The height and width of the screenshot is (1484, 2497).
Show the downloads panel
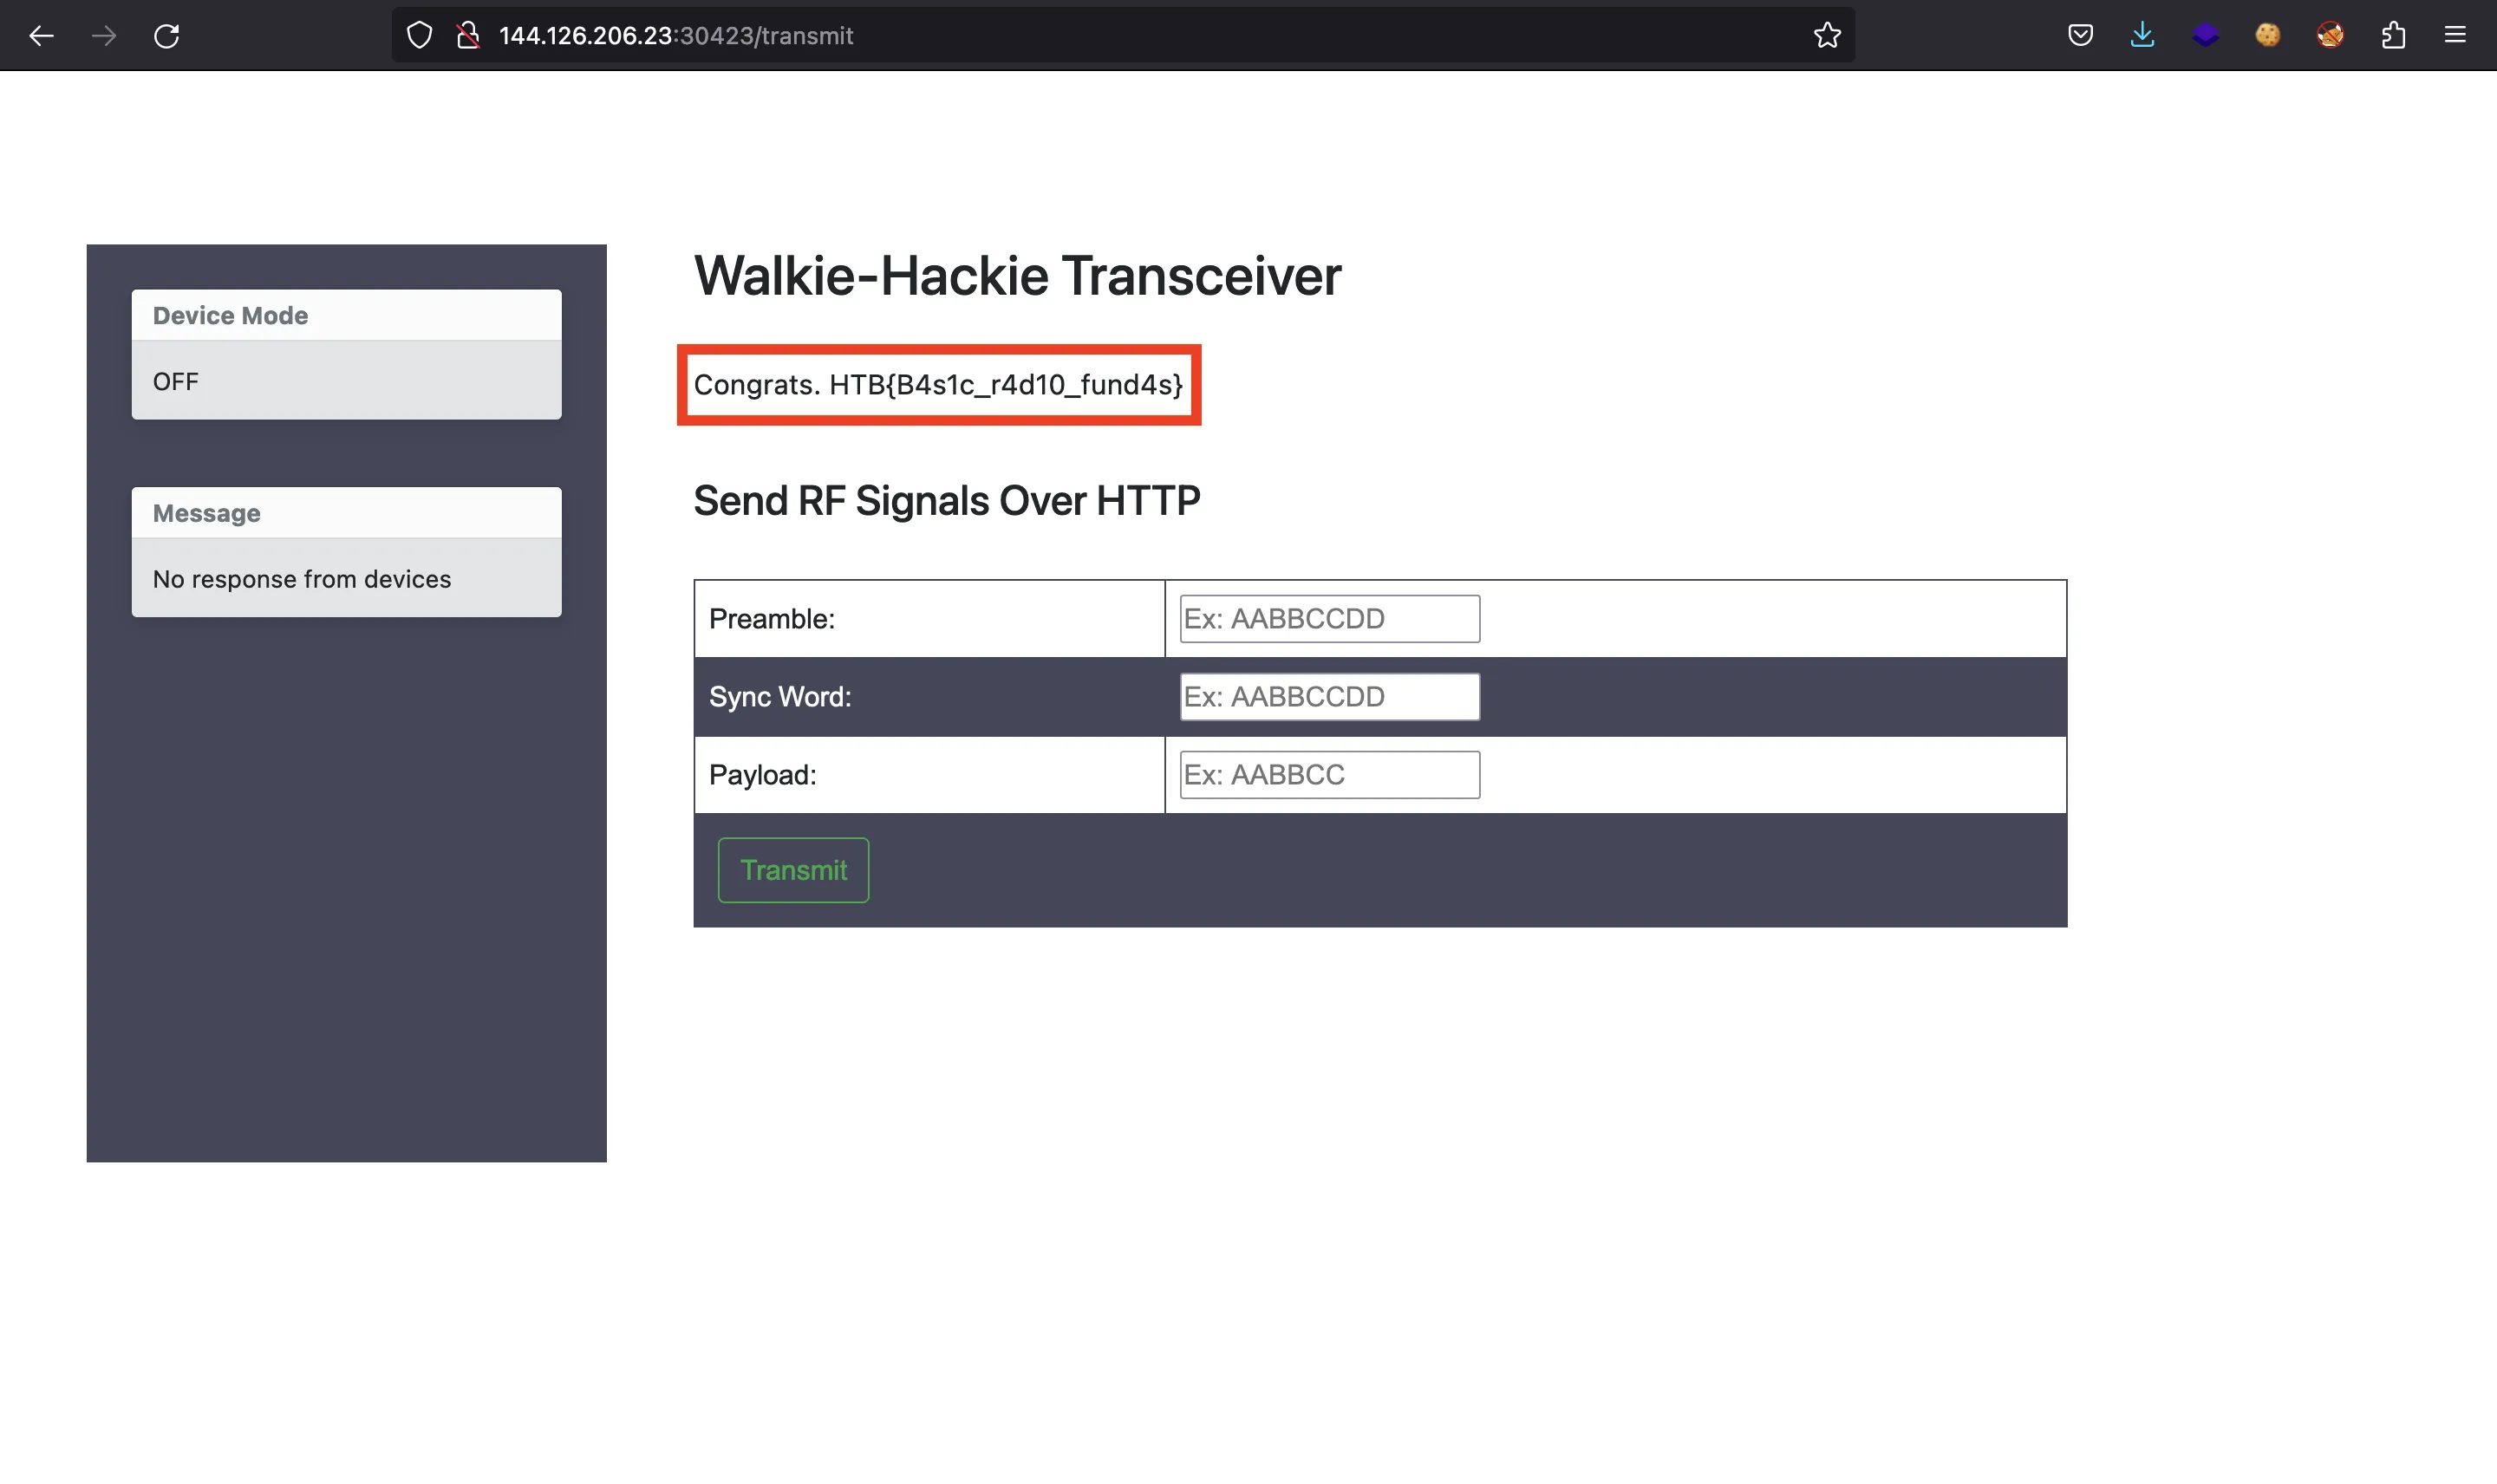2142,36
